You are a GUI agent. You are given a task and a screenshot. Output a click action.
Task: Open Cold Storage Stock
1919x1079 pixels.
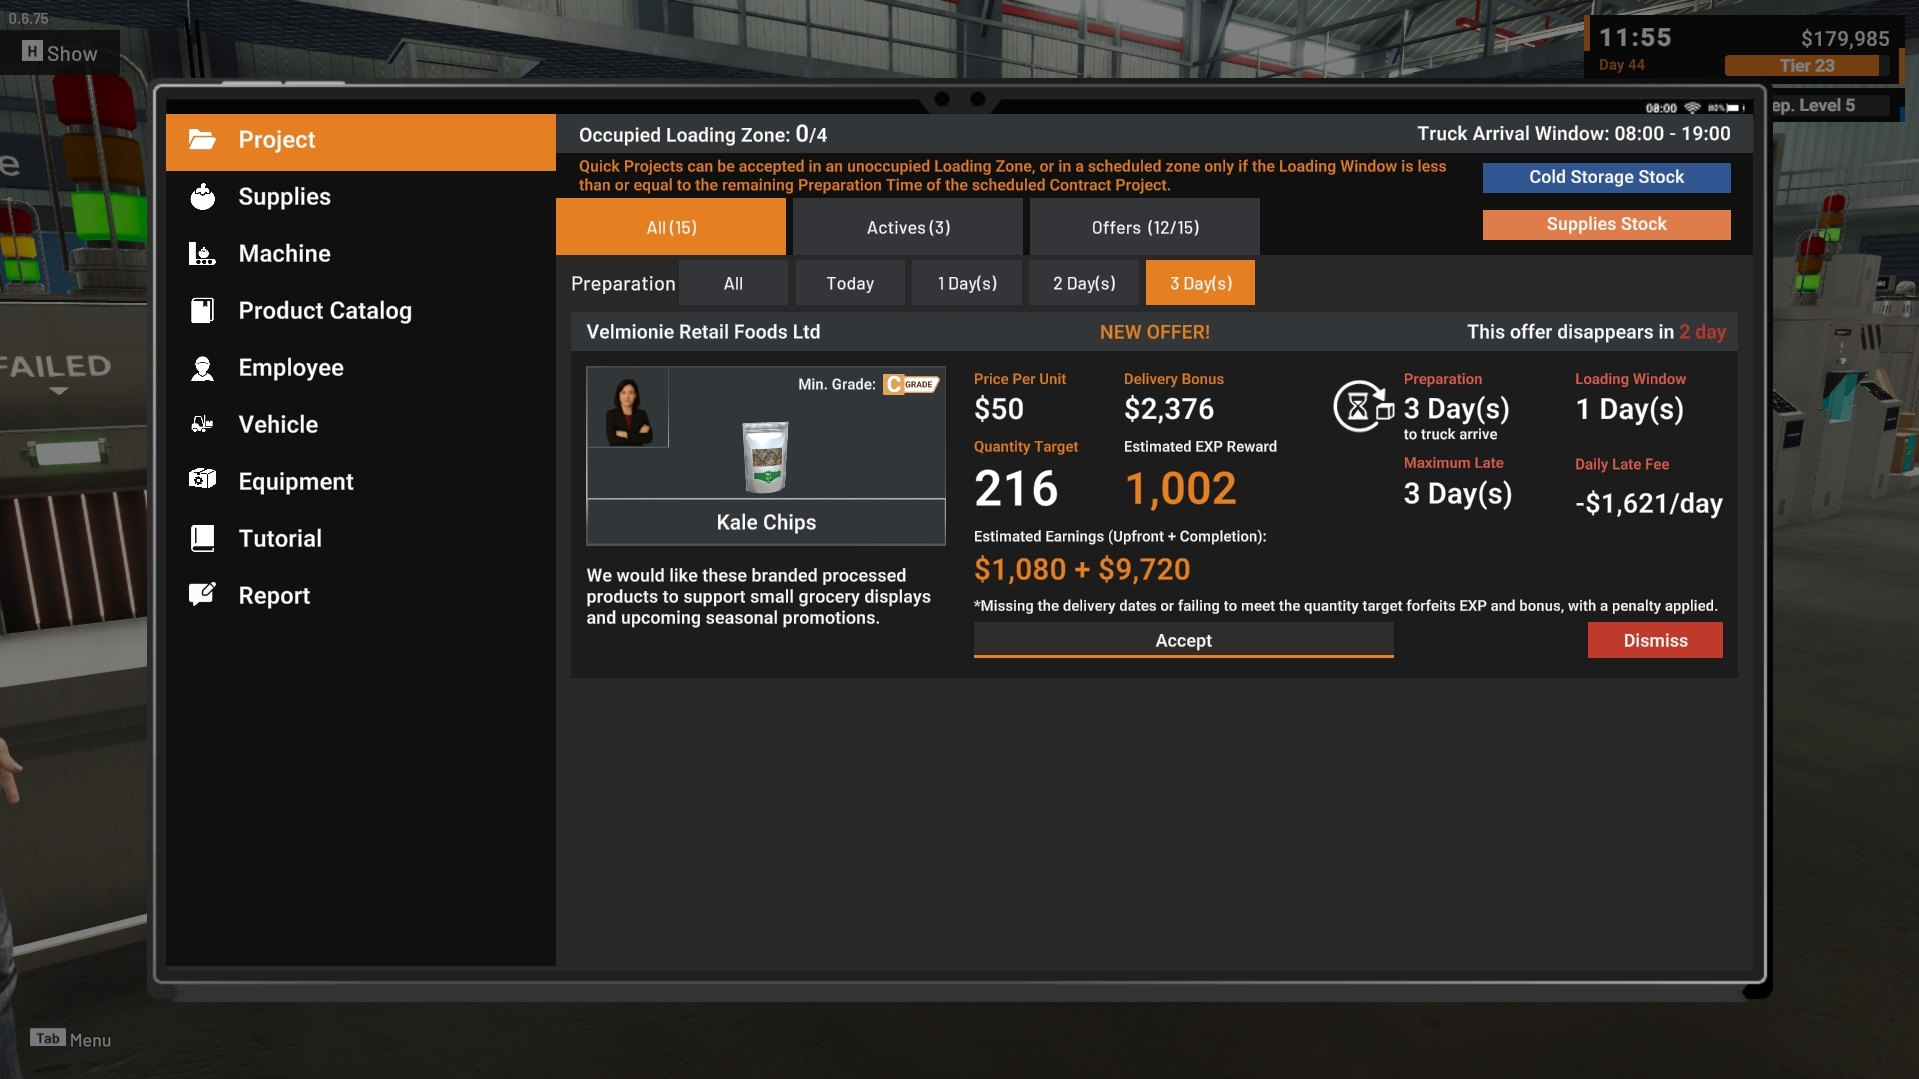(1605, 177)
